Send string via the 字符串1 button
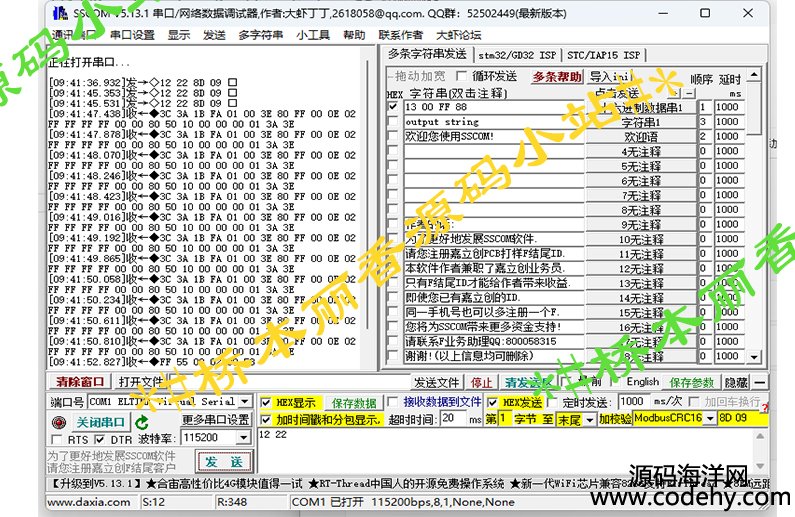The width and height of the screenshot is (795, 517). click(x=641, y=122)
